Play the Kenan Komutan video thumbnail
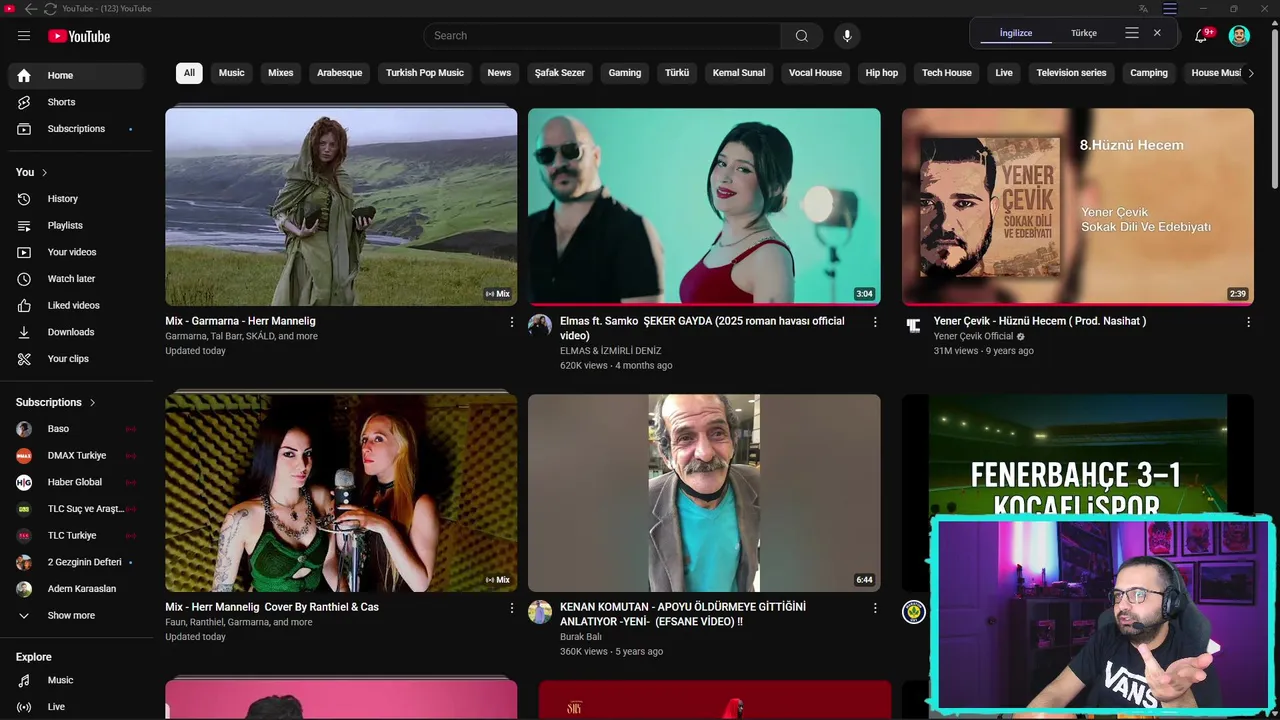The width and height of the screenshot is (1280, 720). [704, 493]
